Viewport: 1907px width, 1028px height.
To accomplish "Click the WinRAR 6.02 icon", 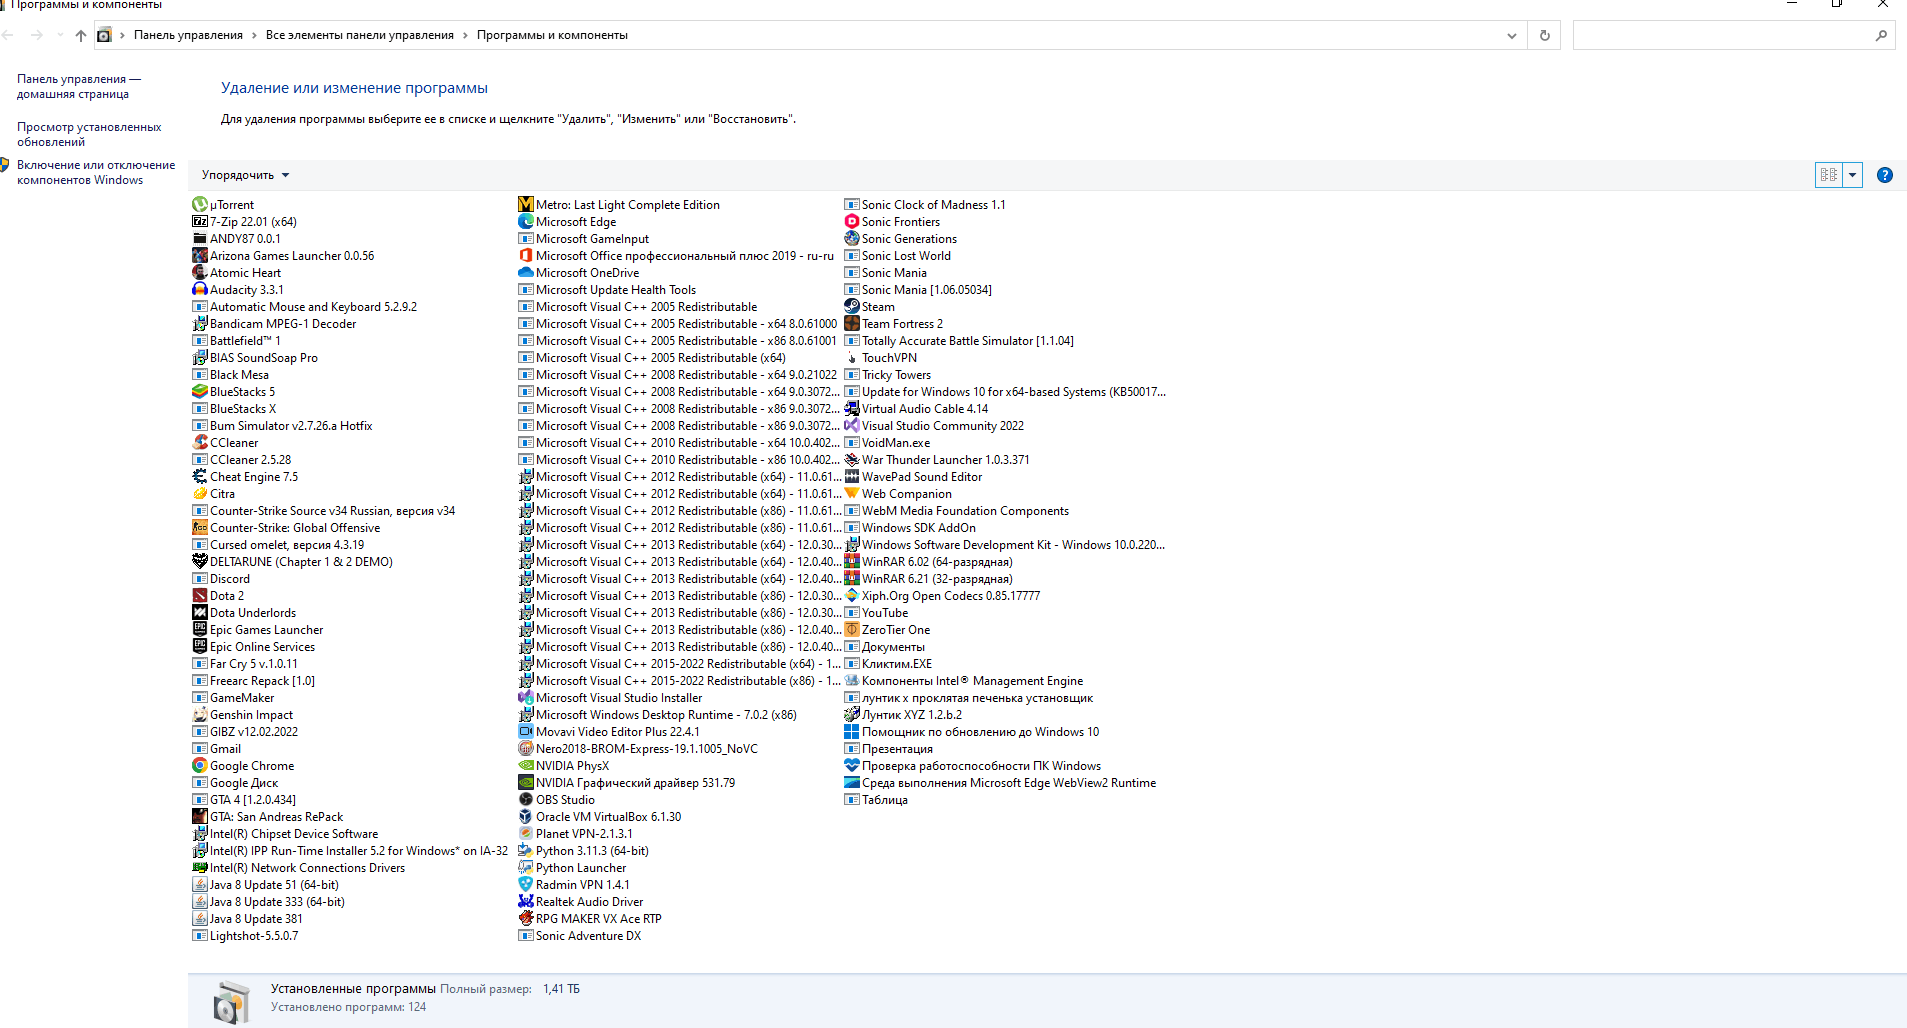I will pyautogui.click(x=852, y=561).
